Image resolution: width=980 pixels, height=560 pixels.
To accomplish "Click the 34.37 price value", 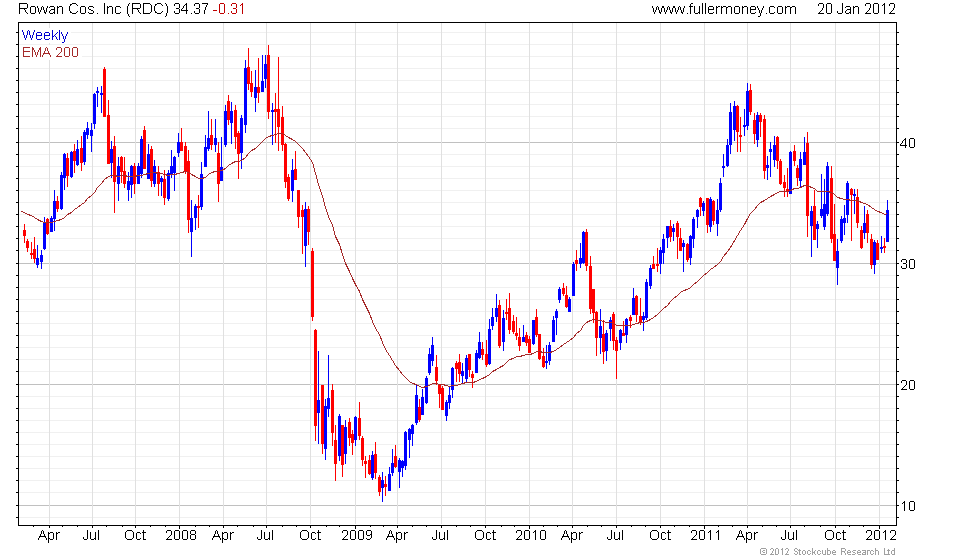I will [190, 9].
